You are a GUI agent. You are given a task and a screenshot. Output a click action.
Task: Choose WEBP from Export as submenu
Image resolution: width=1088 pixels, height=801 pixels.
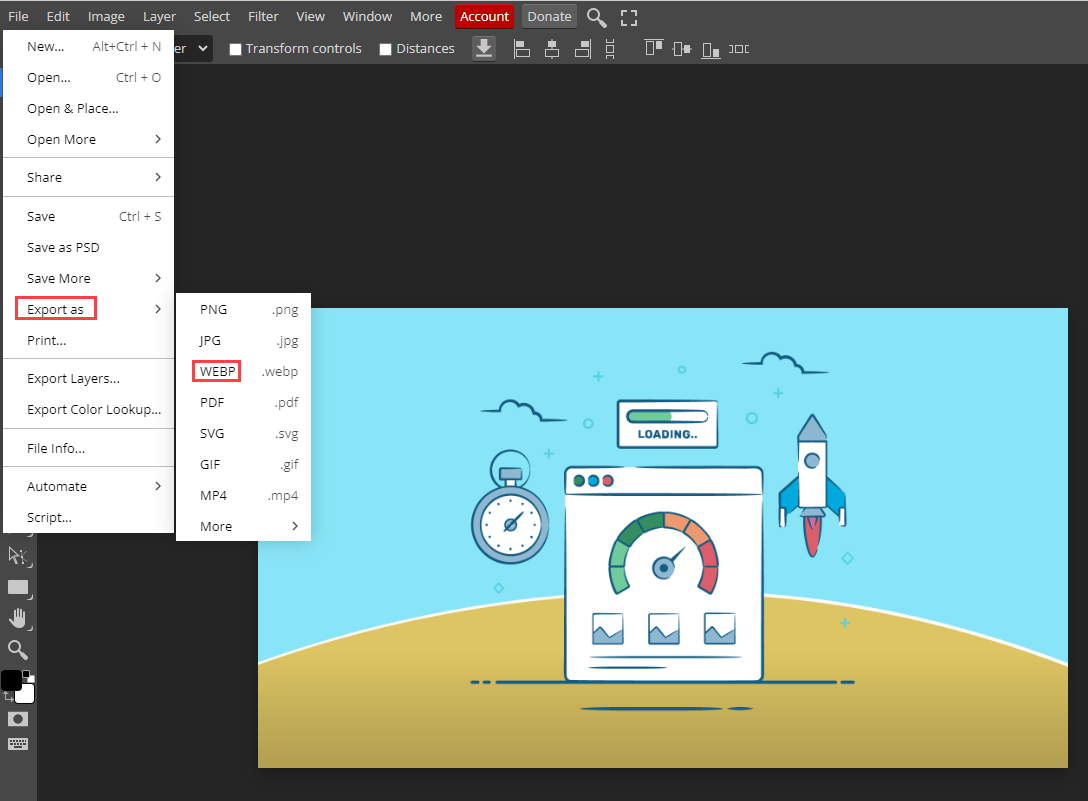click(218, 372)
